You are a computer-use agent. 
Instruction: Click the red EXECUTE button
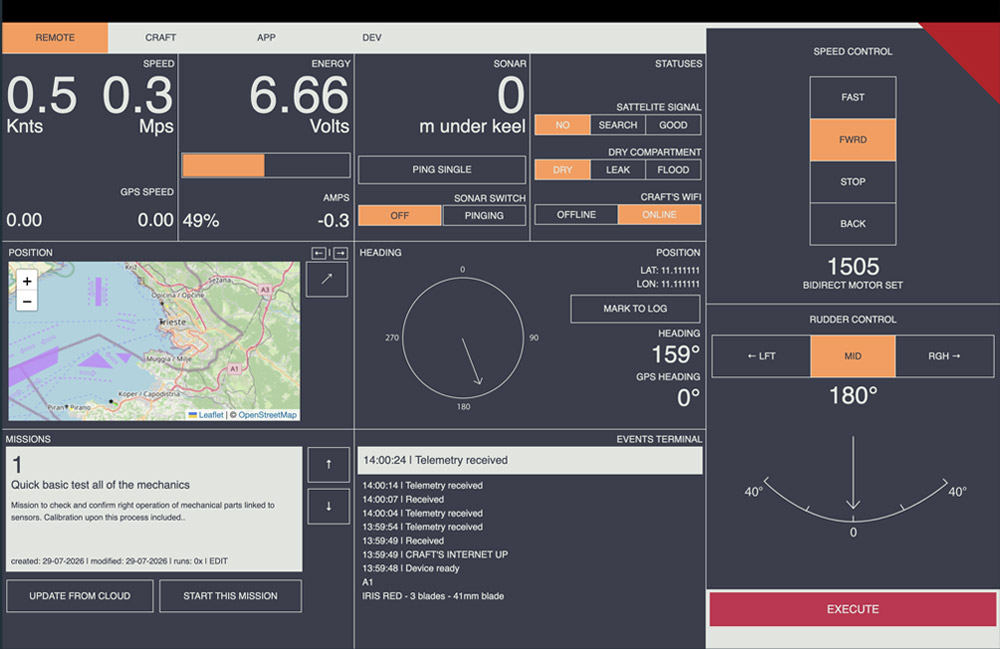pyautogui.click(x=853, y=609)
